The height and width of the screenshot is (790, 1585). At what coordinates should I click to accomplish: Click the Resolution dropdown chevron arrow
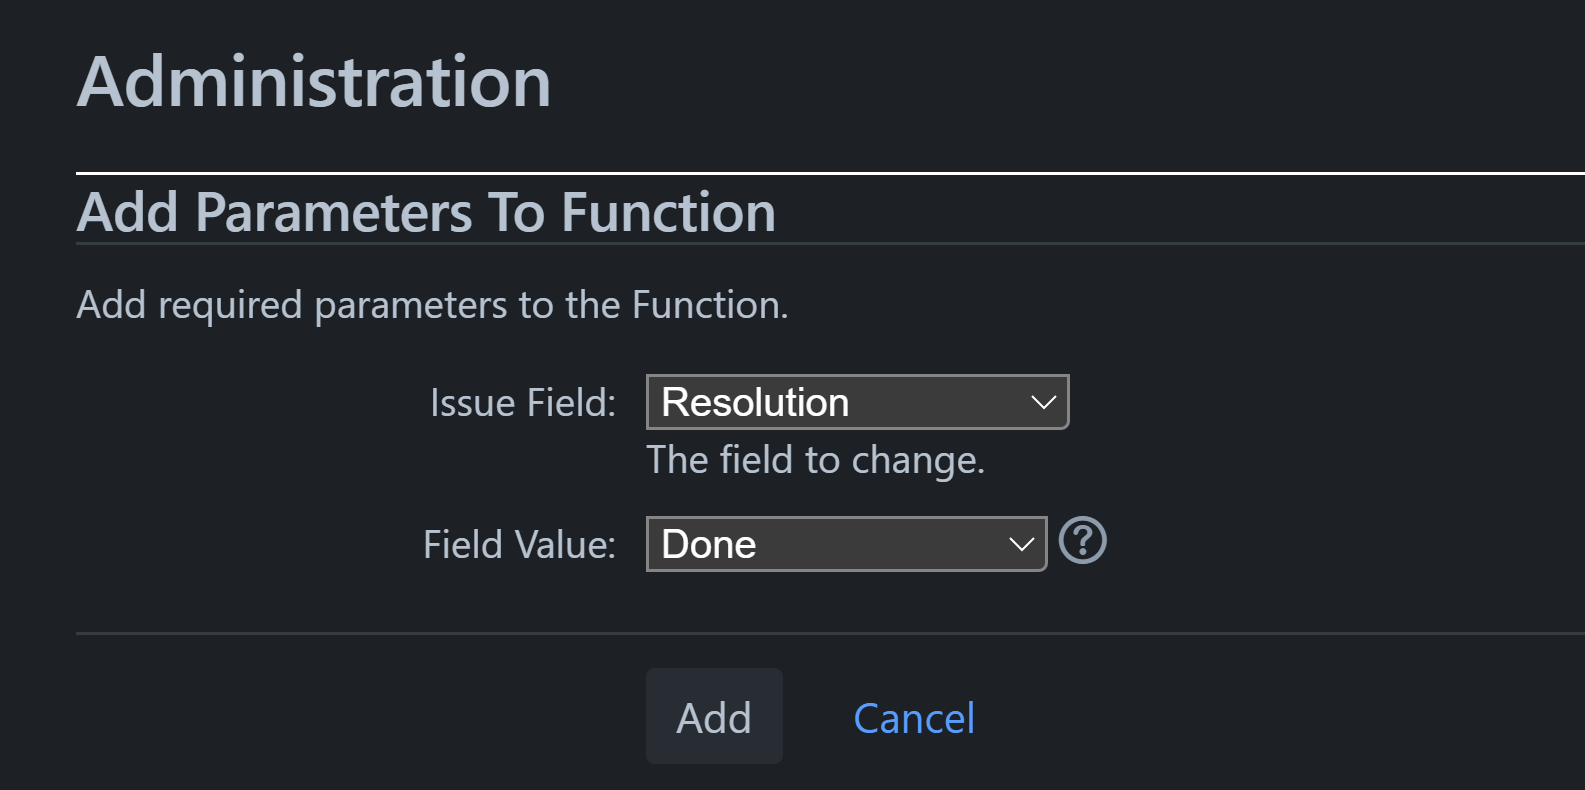coord(1043,402)
